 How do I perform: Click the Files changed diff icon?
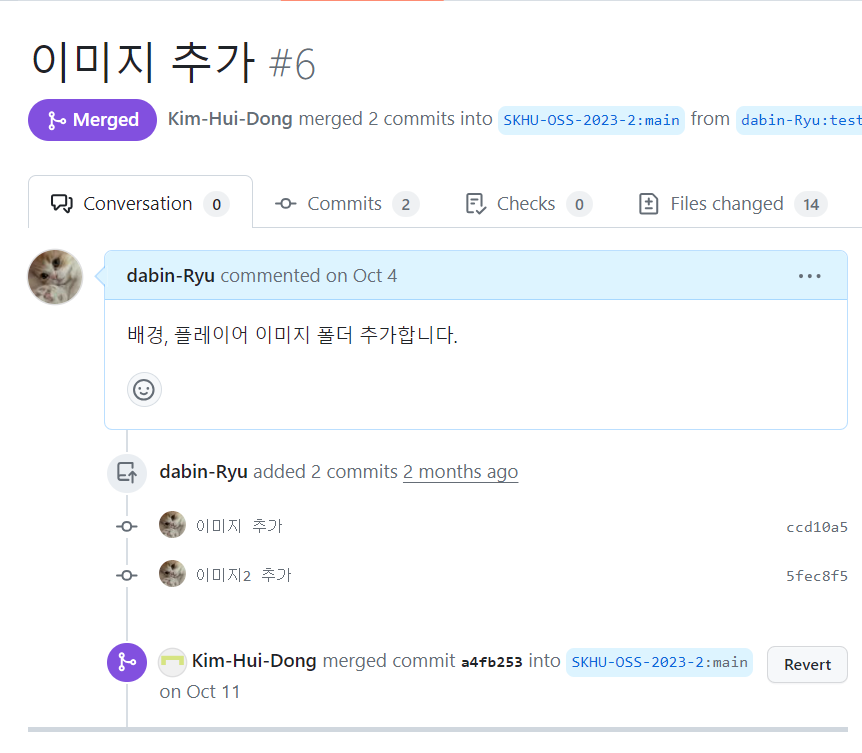point(650,202)
